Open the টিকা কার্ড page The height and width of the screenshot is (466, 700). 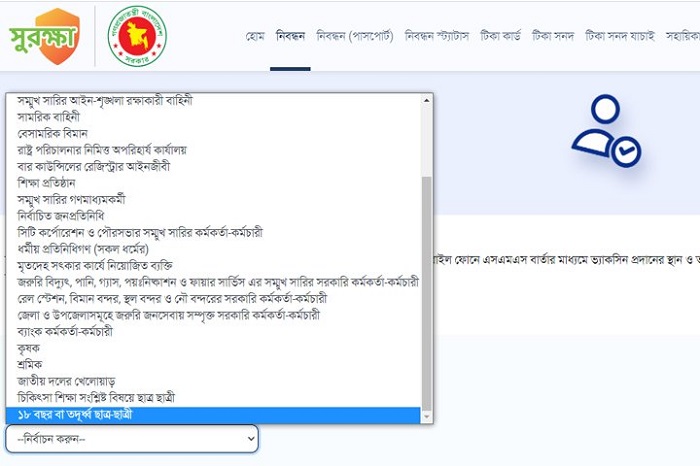tap(500, 36)
